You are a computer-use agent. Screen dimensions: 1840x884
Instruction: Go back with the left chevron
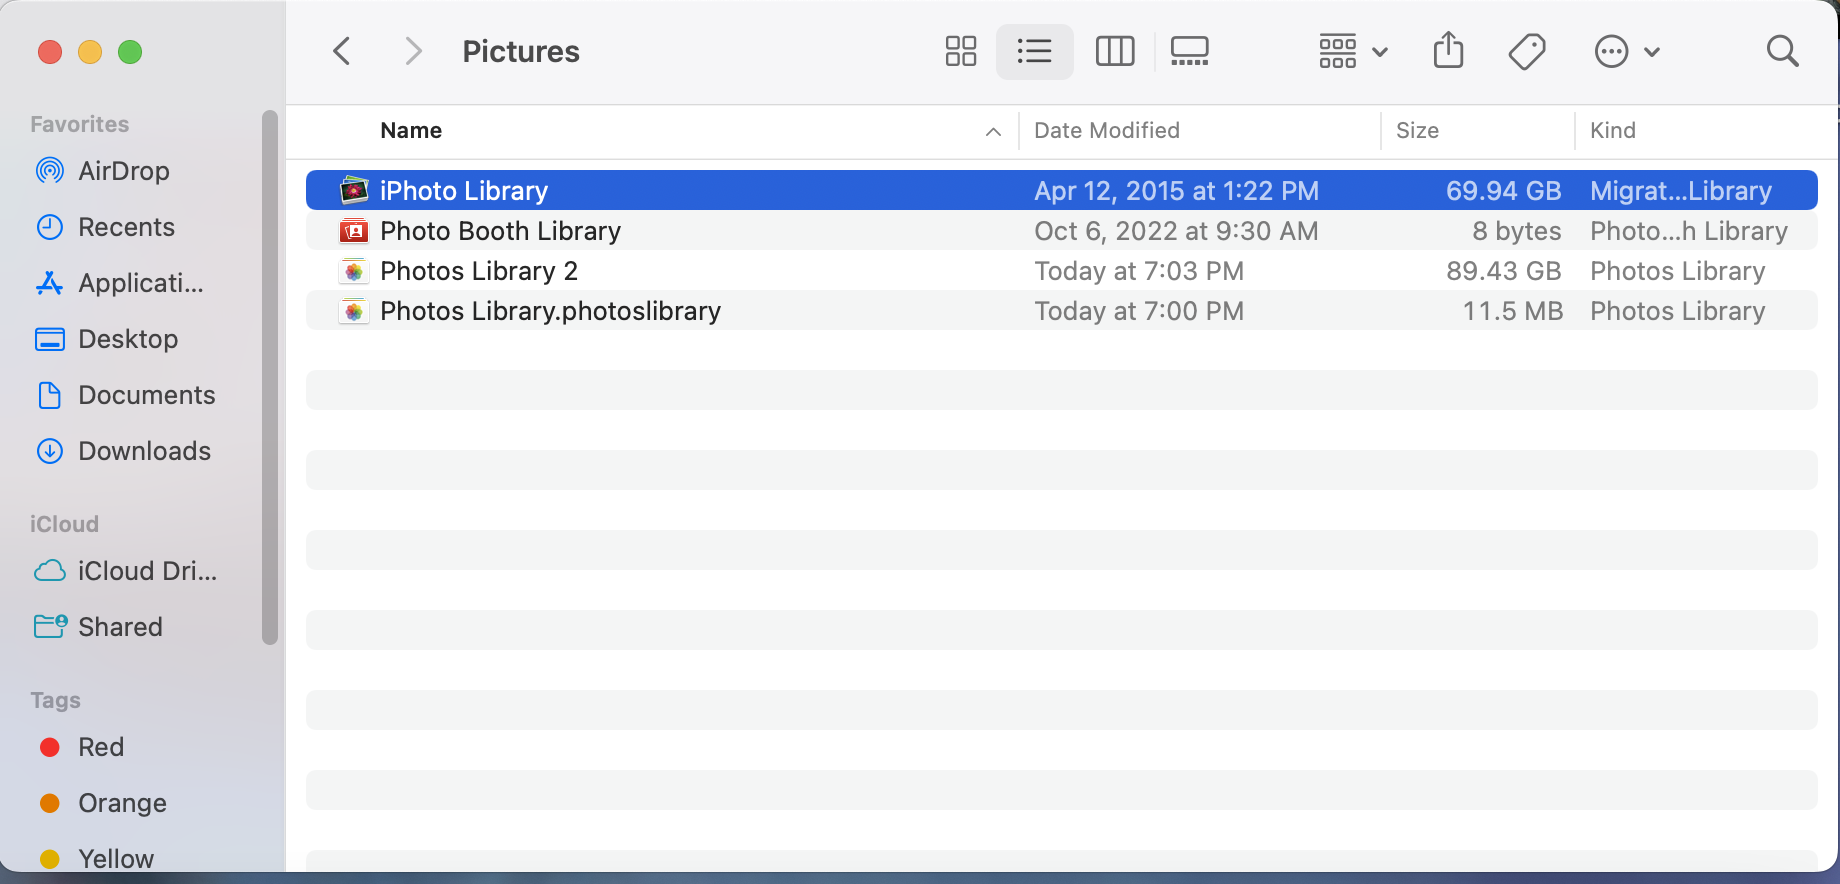pos(342,51)
